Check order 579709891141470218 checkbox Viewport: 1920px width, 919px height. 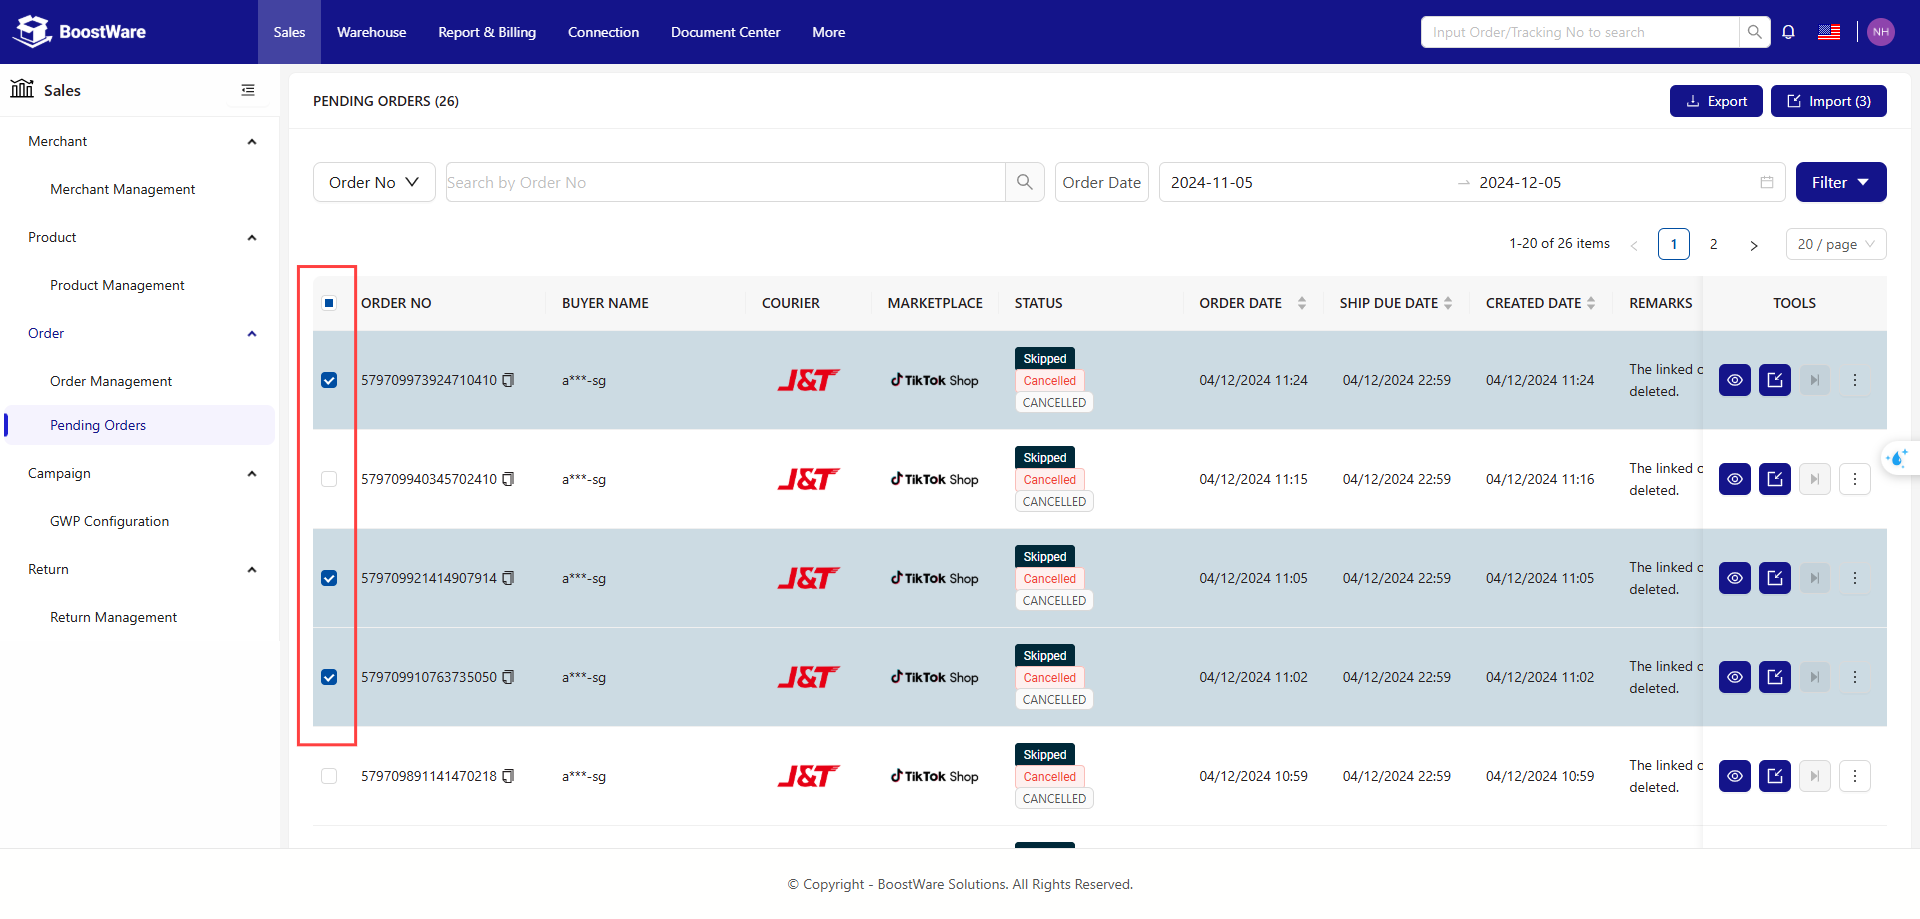(x=329, y=776)
